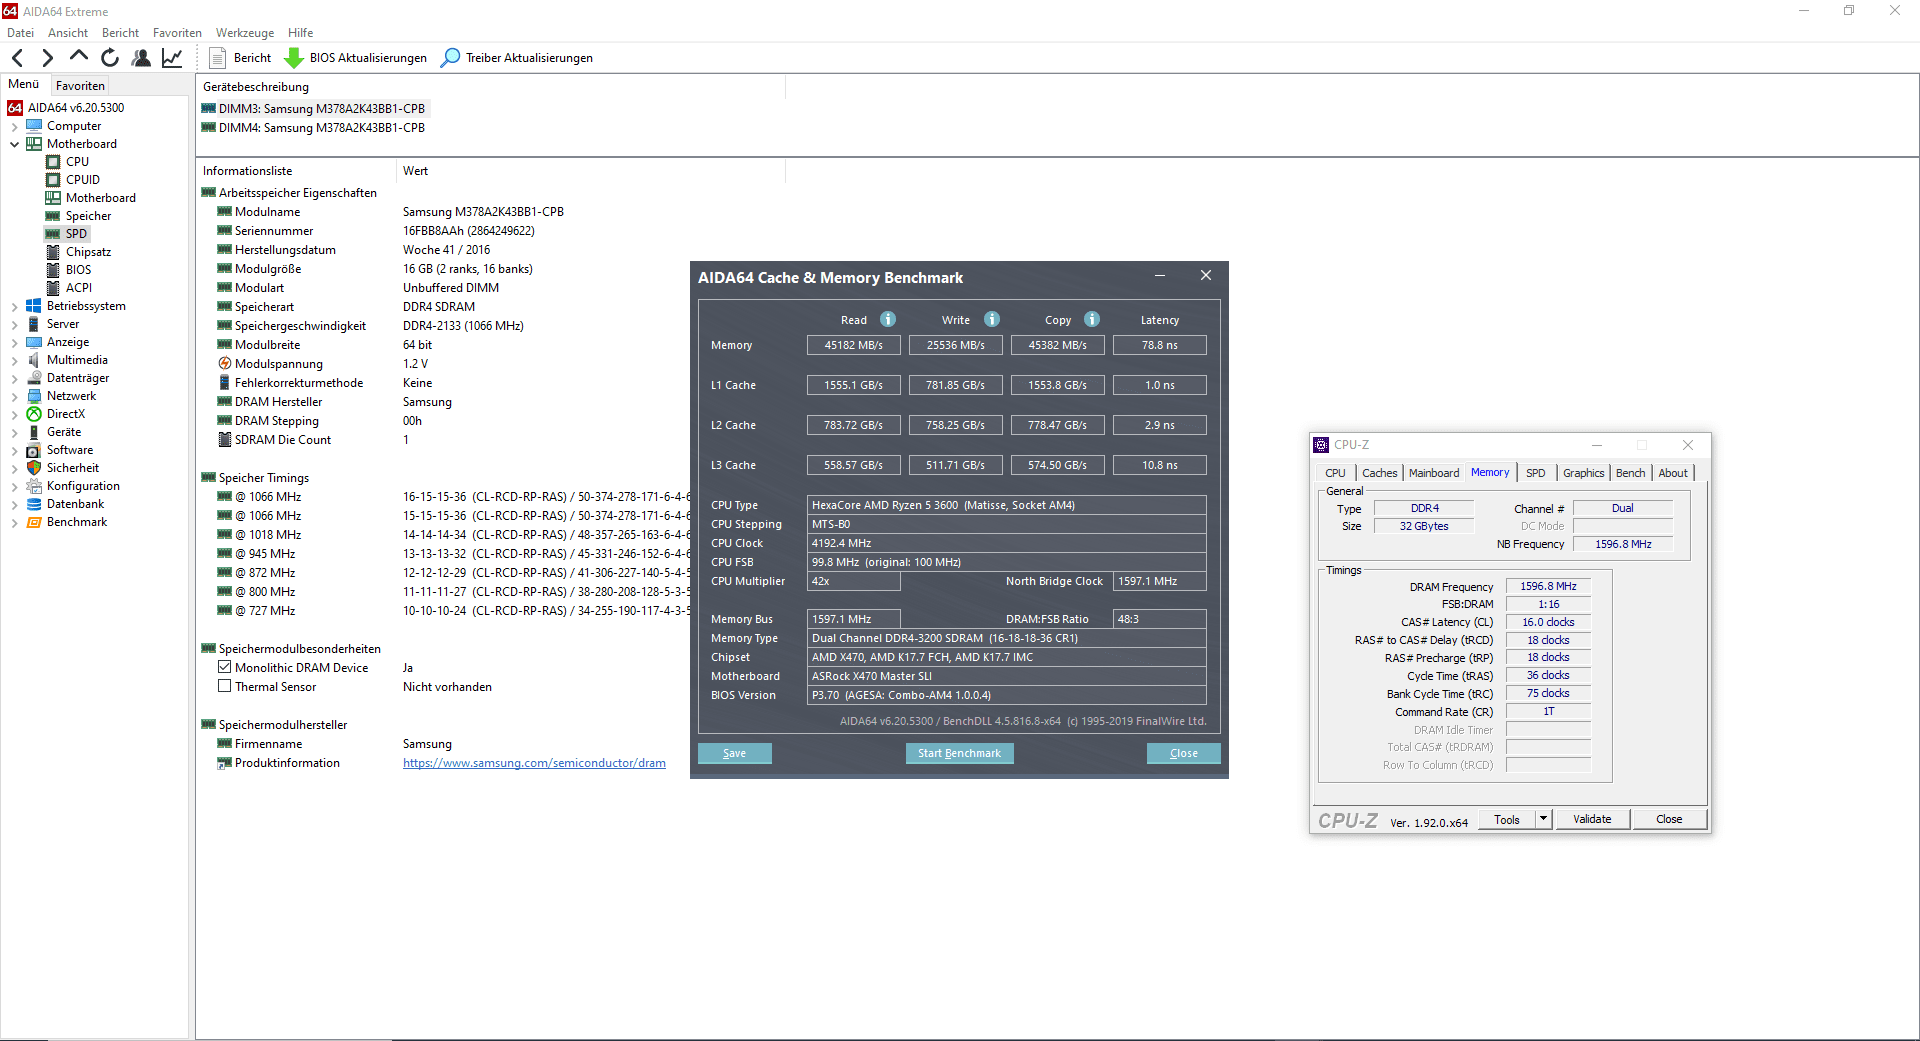Click Save in the benchmark window
Screen dimensions: 1920x1041
[735, 753]
